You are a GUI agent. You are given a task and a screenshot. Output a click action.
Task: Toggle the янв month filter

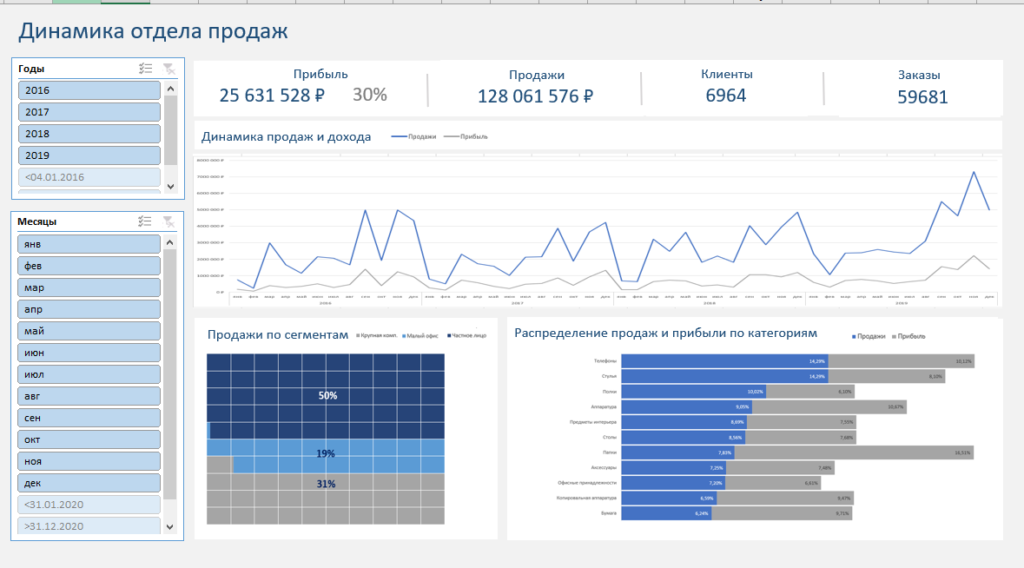89,244
